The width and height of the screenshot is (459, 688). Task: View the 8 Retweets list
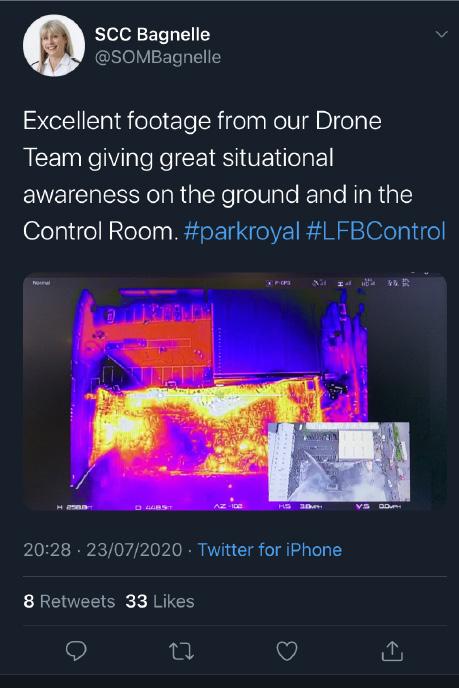[69, 601]
